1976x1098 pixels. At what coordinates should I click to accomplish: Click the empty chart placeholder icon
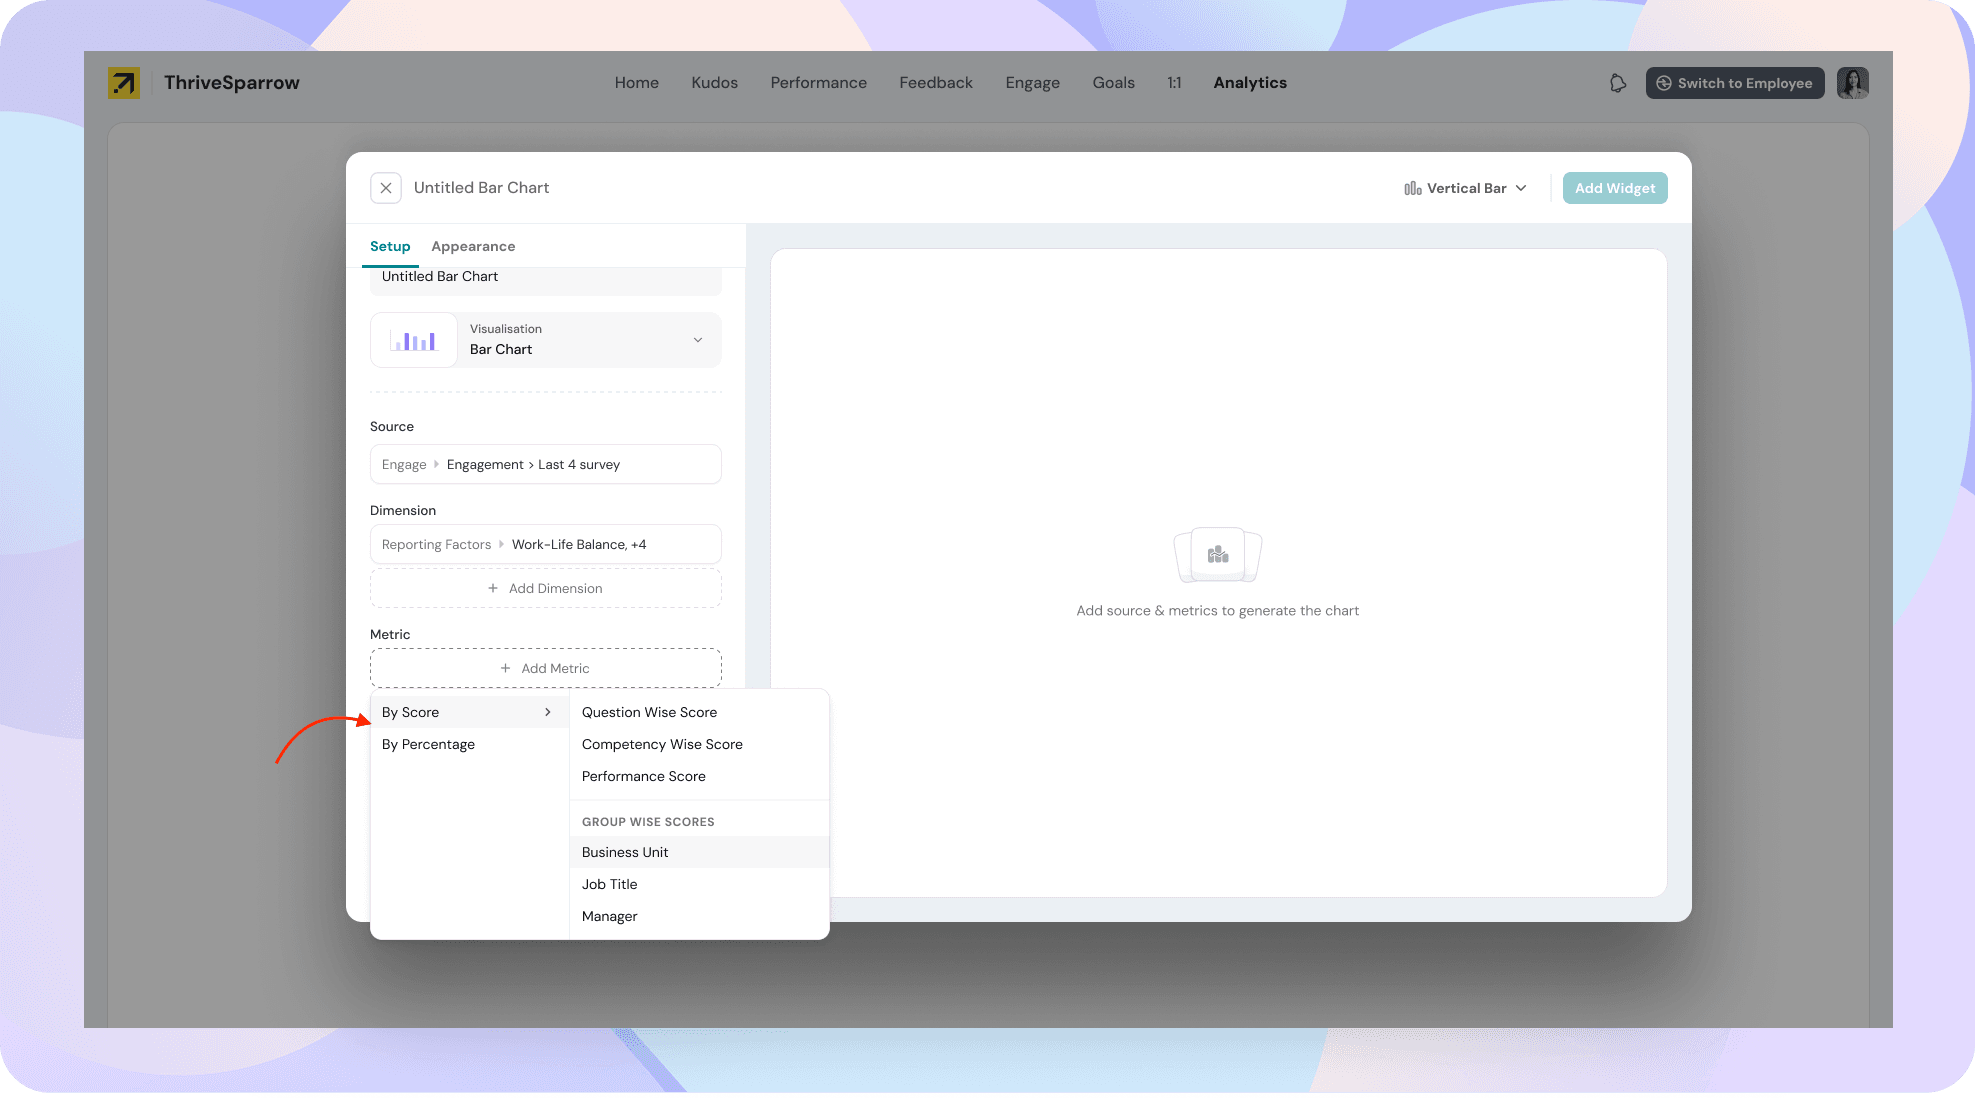coord(1218,555)
